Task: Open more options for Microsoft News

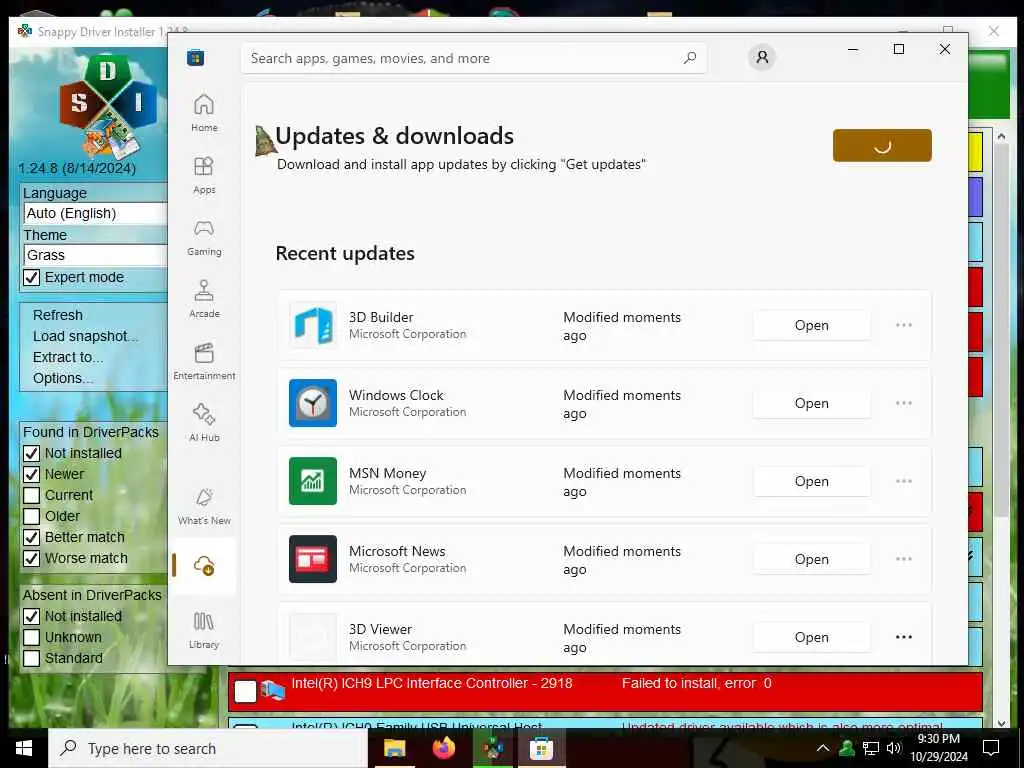Action: pos(904,559)
